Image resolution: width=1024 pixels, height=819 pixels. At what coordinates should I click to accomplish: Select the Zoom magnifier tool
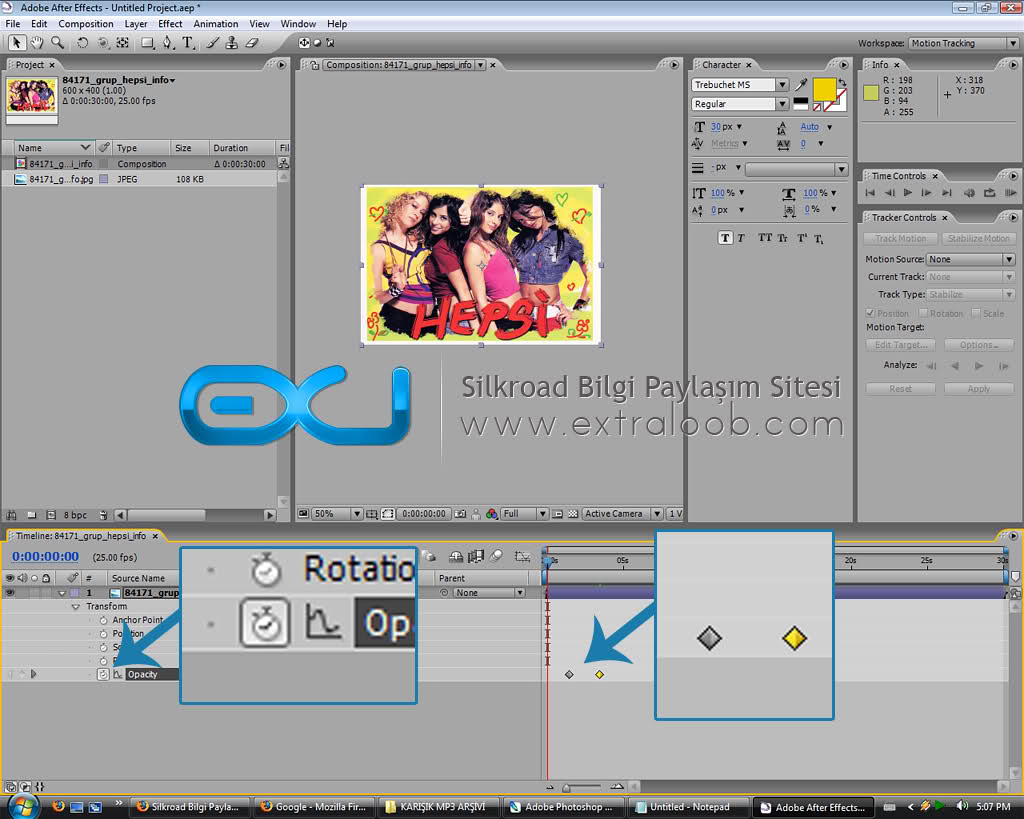57,43
